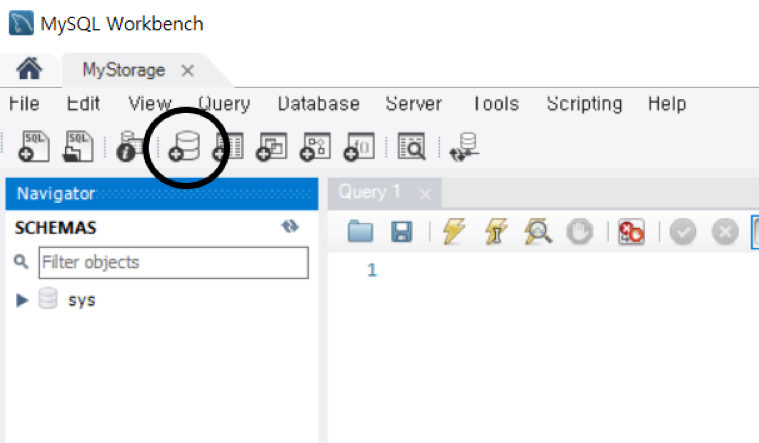Create a new view

pyautogui.click(x=272, y=146)
